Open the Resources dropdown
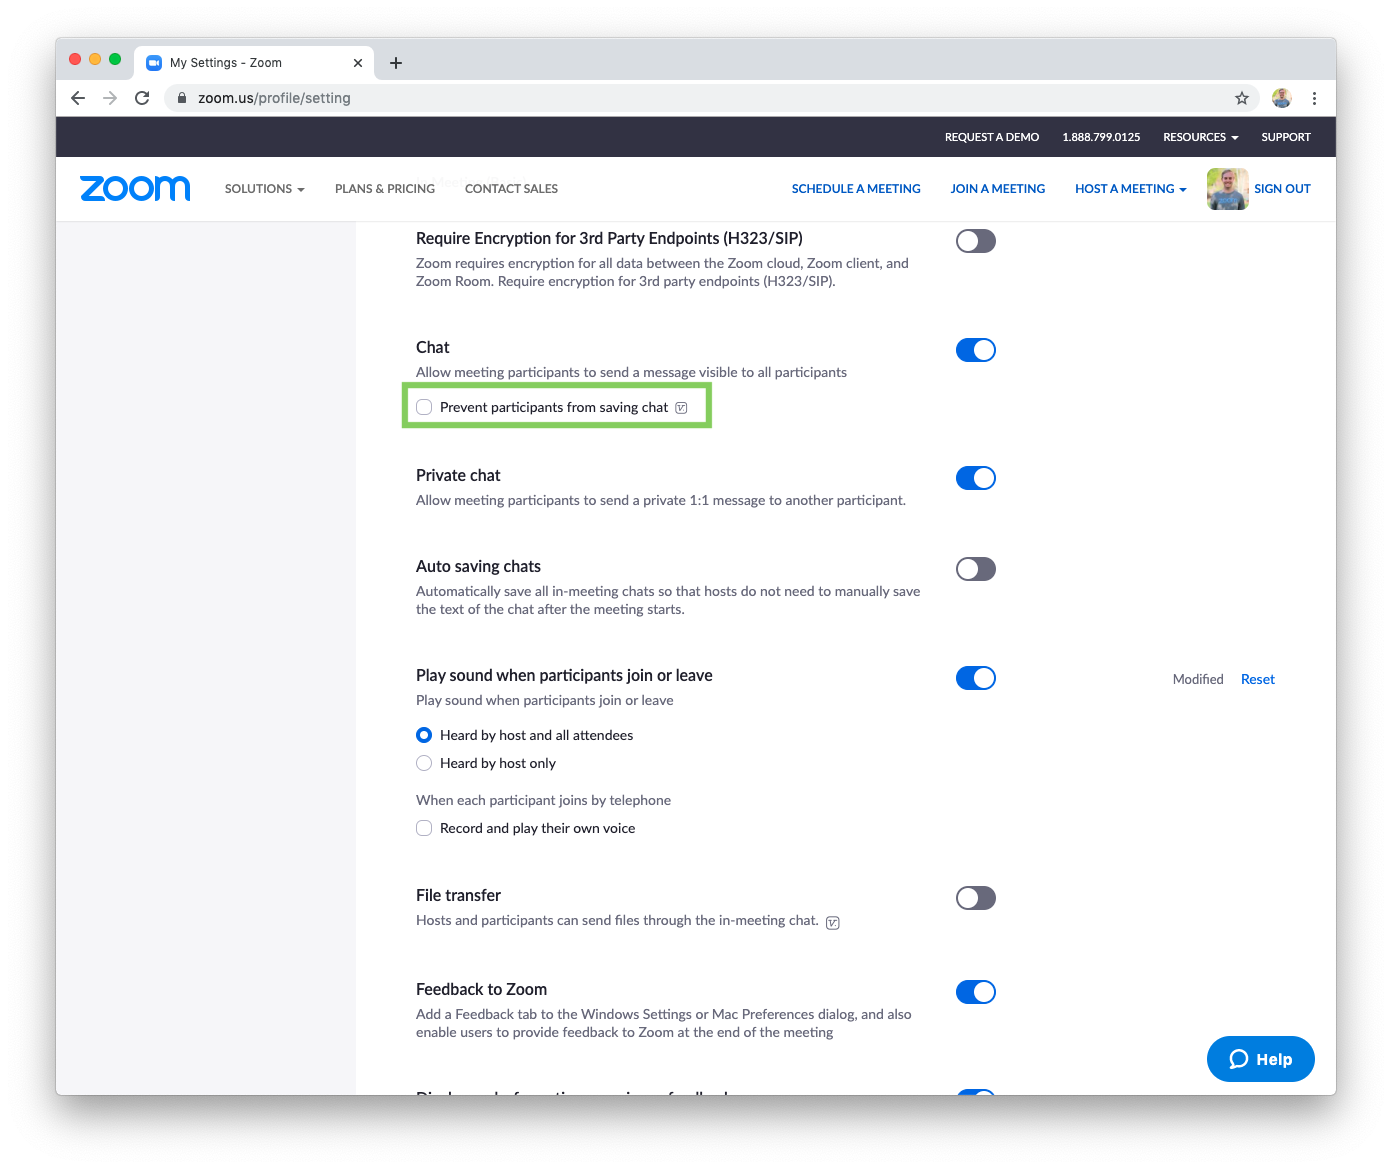This screenshot has width=1392, height=1169. click(x=1200, y=137)
